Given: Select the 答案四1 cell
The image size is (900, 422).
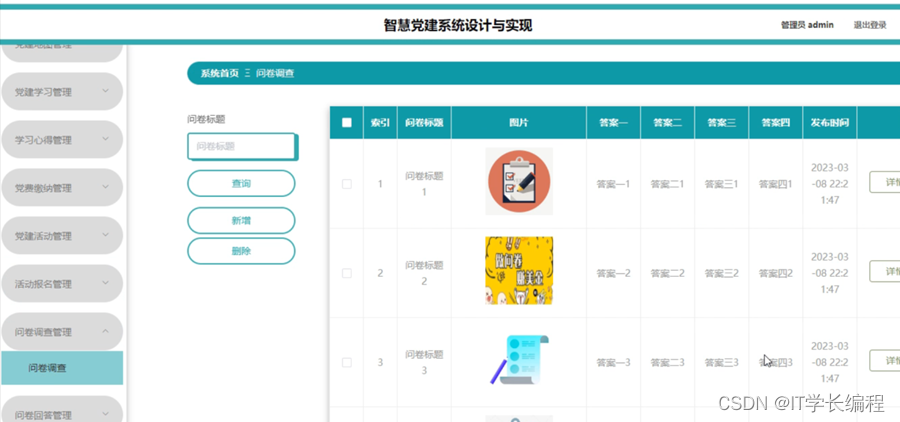Looking at the screenshot, I should tap(775, 184).
